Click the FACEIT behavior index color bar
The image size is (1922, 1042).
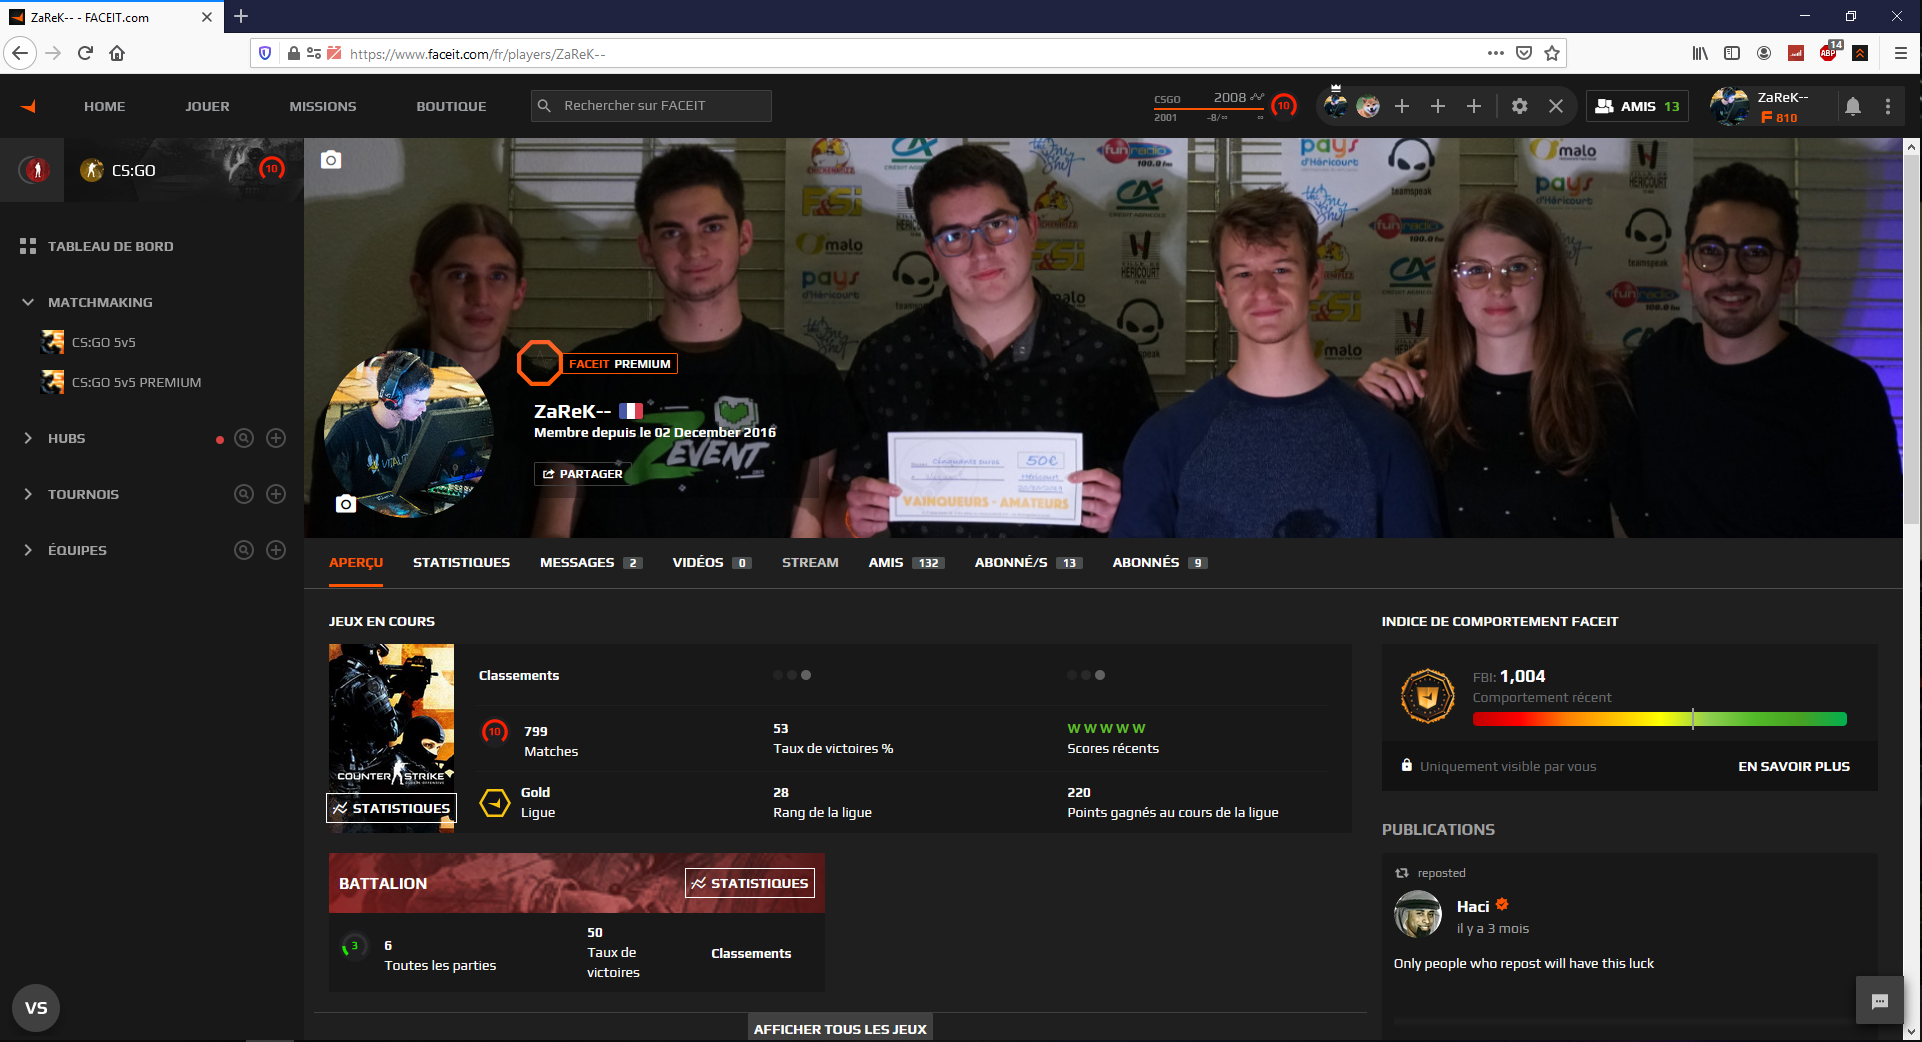coord(1660,719)
